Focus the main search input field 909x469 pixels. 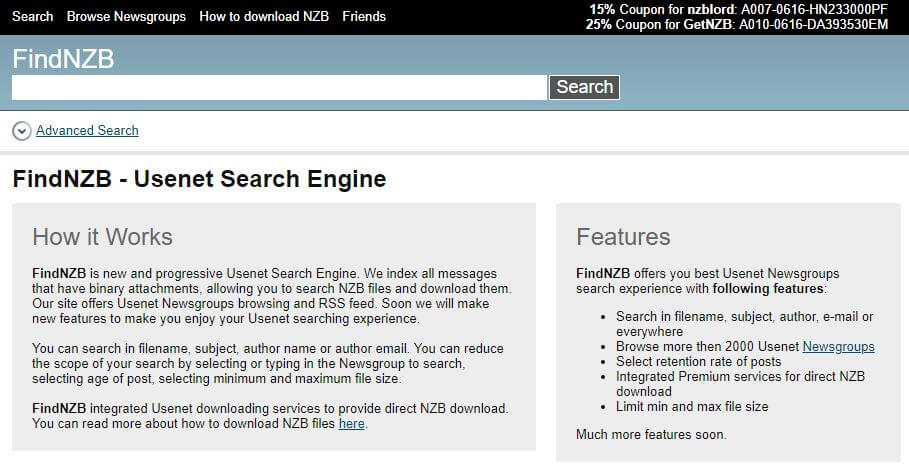coord(279,88)
